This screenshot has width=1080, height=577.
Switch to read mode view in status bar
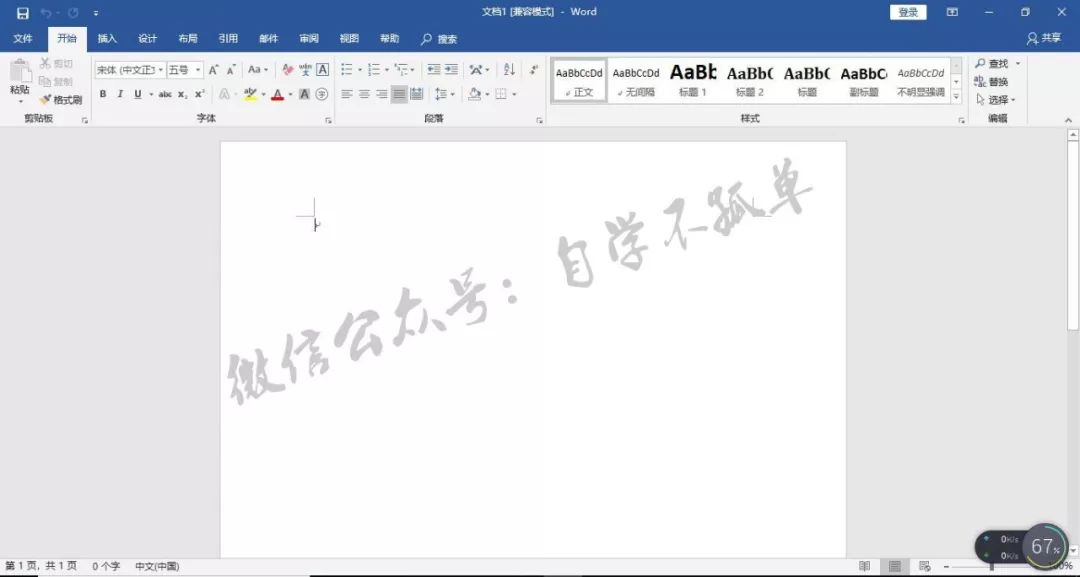point(864,566)
